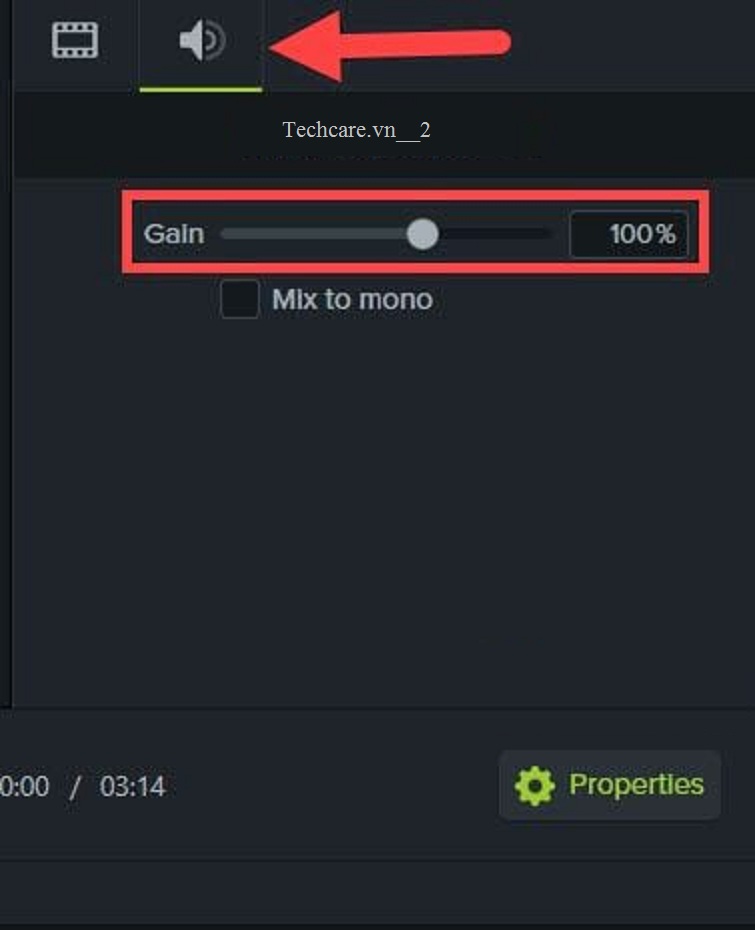
Task: Open the visual properties film strip tab
Action: point(75,41)
